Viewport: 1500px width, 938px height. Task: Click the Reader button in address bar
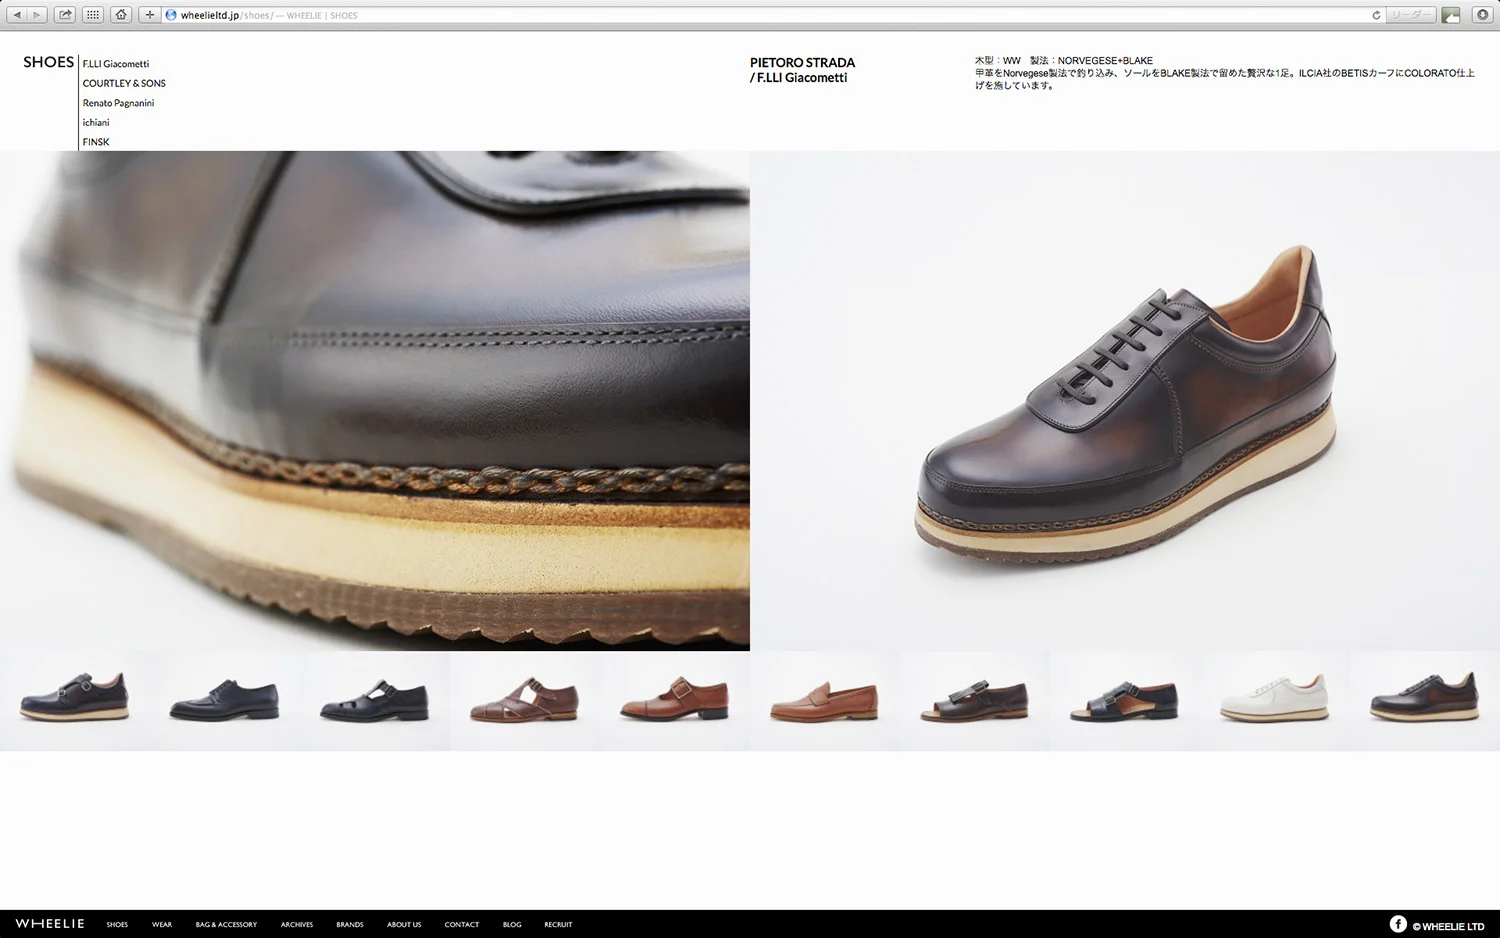[1411, 15]
